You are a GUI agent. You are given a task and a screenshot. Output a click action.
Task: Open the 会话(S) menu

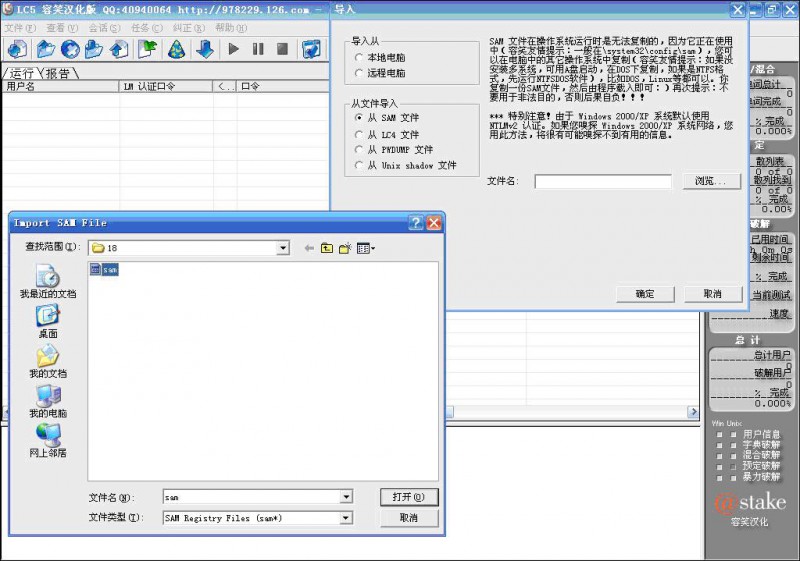(105, 28)
